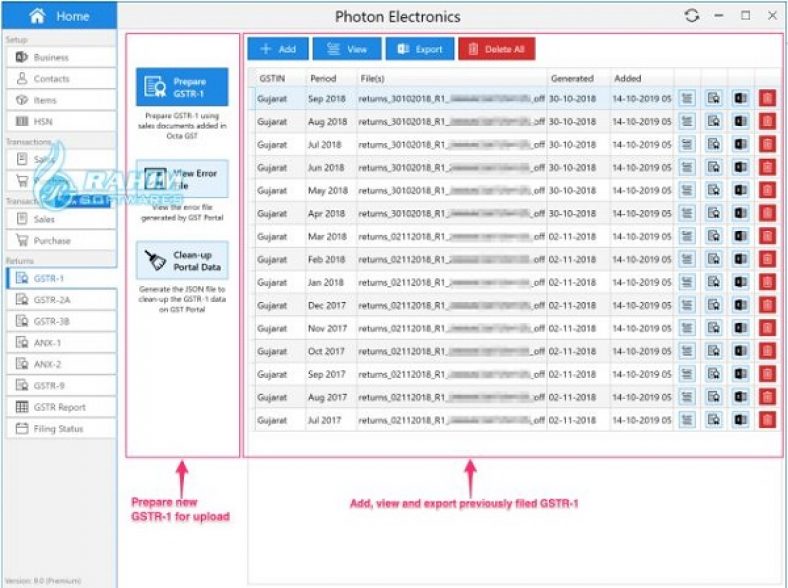Click the Add button
The height and width of the screenshot is (588, 788).
pyautogui.click(x=278, y=49)
